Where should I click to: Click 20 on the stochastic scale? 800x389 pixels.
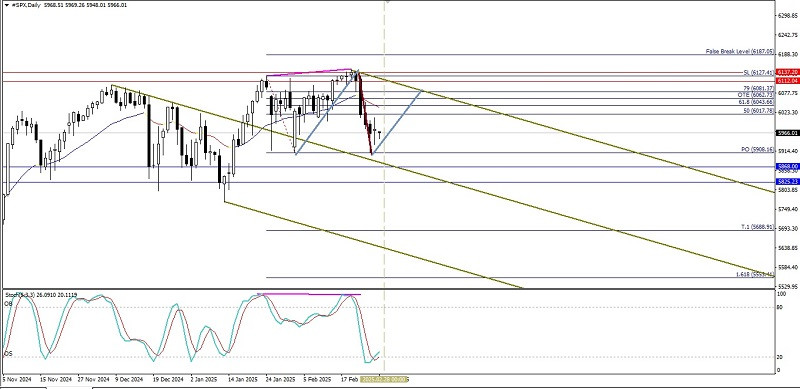780,357
